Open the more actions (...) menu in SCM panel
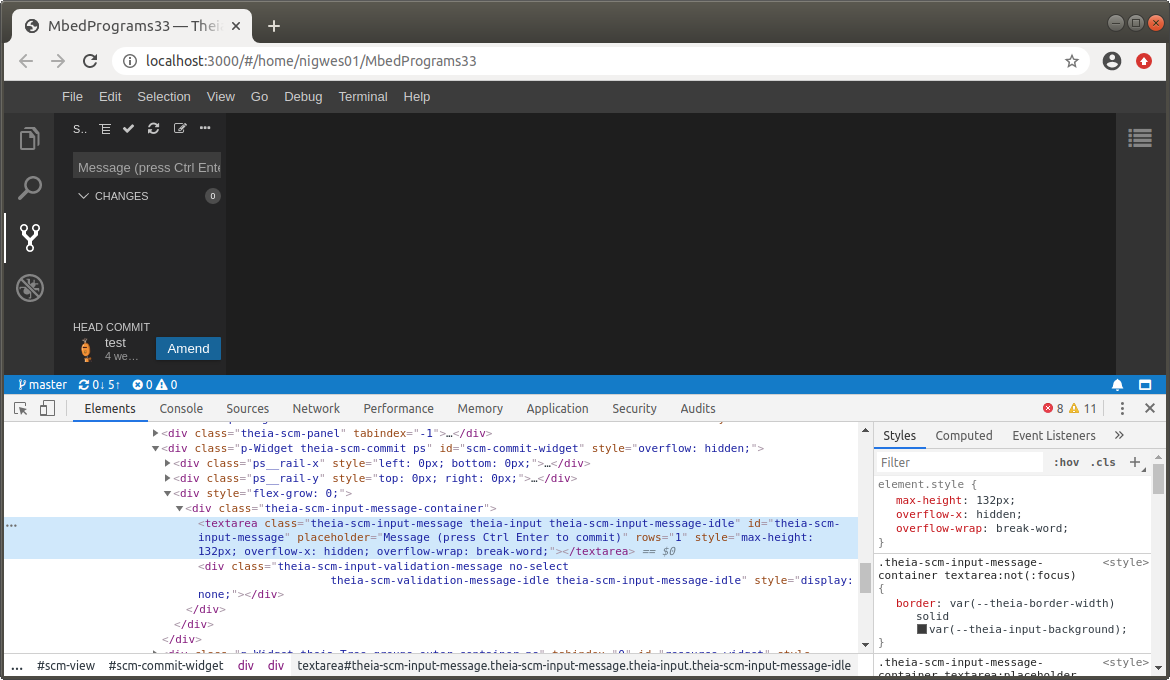Screen dimensions: 1170x680 [x=205, y=128]
